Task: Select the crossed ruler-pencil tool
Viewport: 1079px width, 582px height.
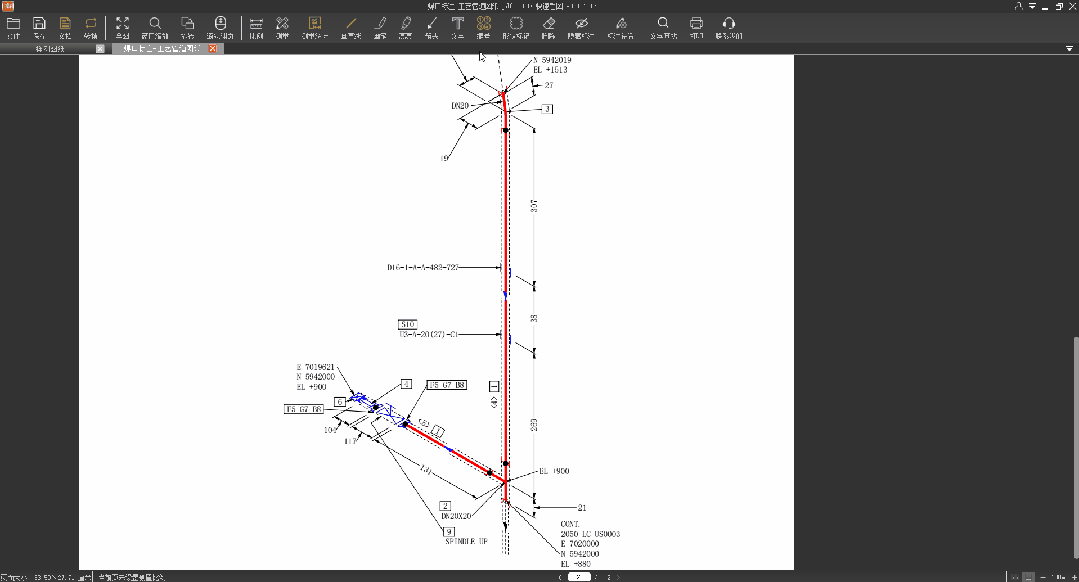Action: click(x=282, y=23)
